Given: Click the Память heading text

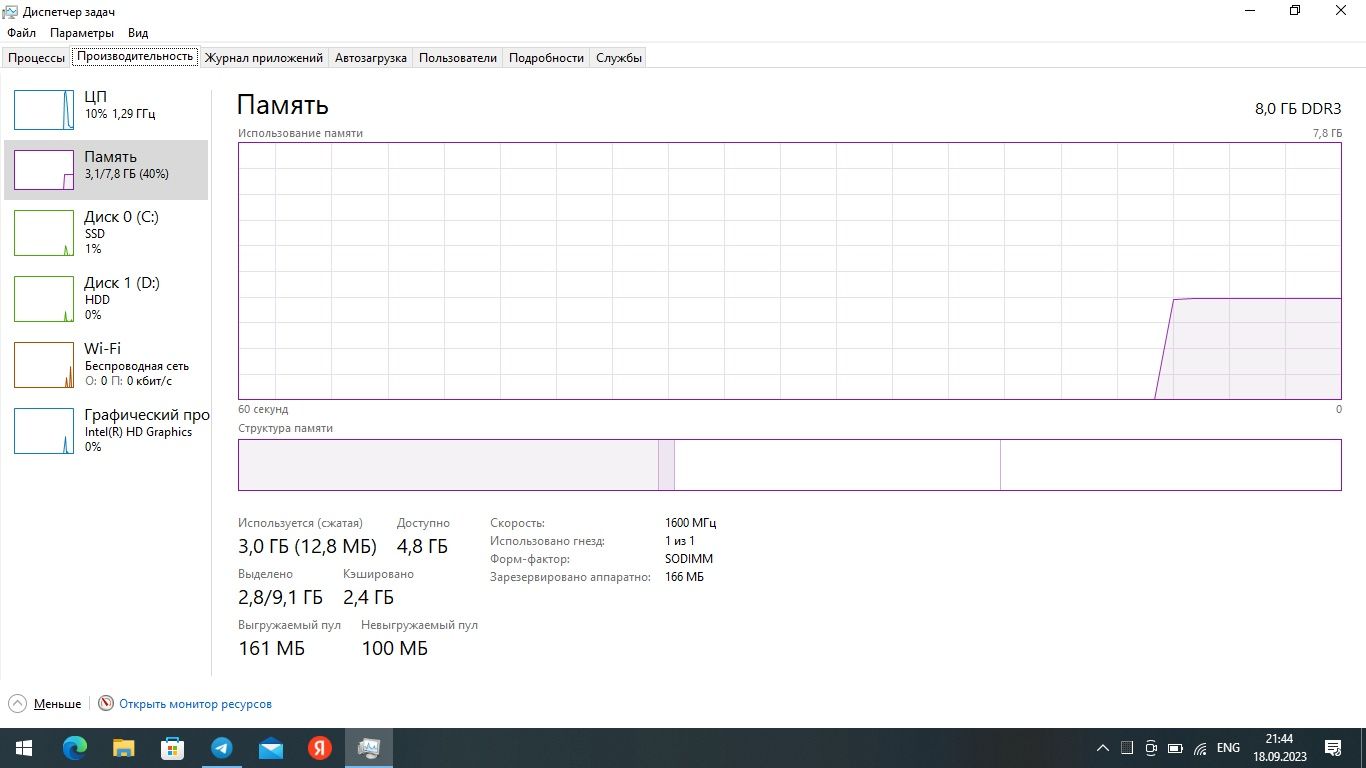Looking at the screenshot, I should point(283,105).
